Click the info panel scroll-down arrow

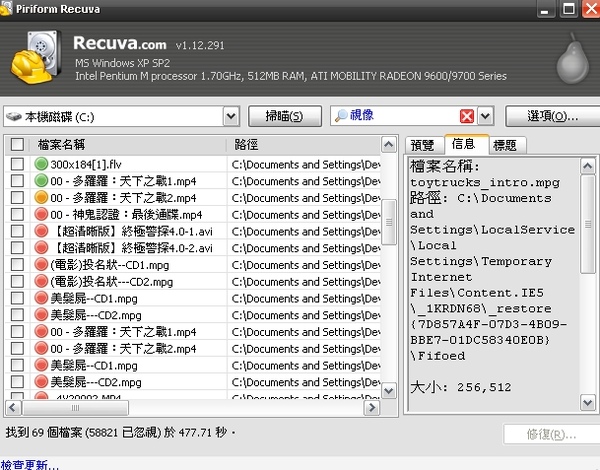click(588, 403)
